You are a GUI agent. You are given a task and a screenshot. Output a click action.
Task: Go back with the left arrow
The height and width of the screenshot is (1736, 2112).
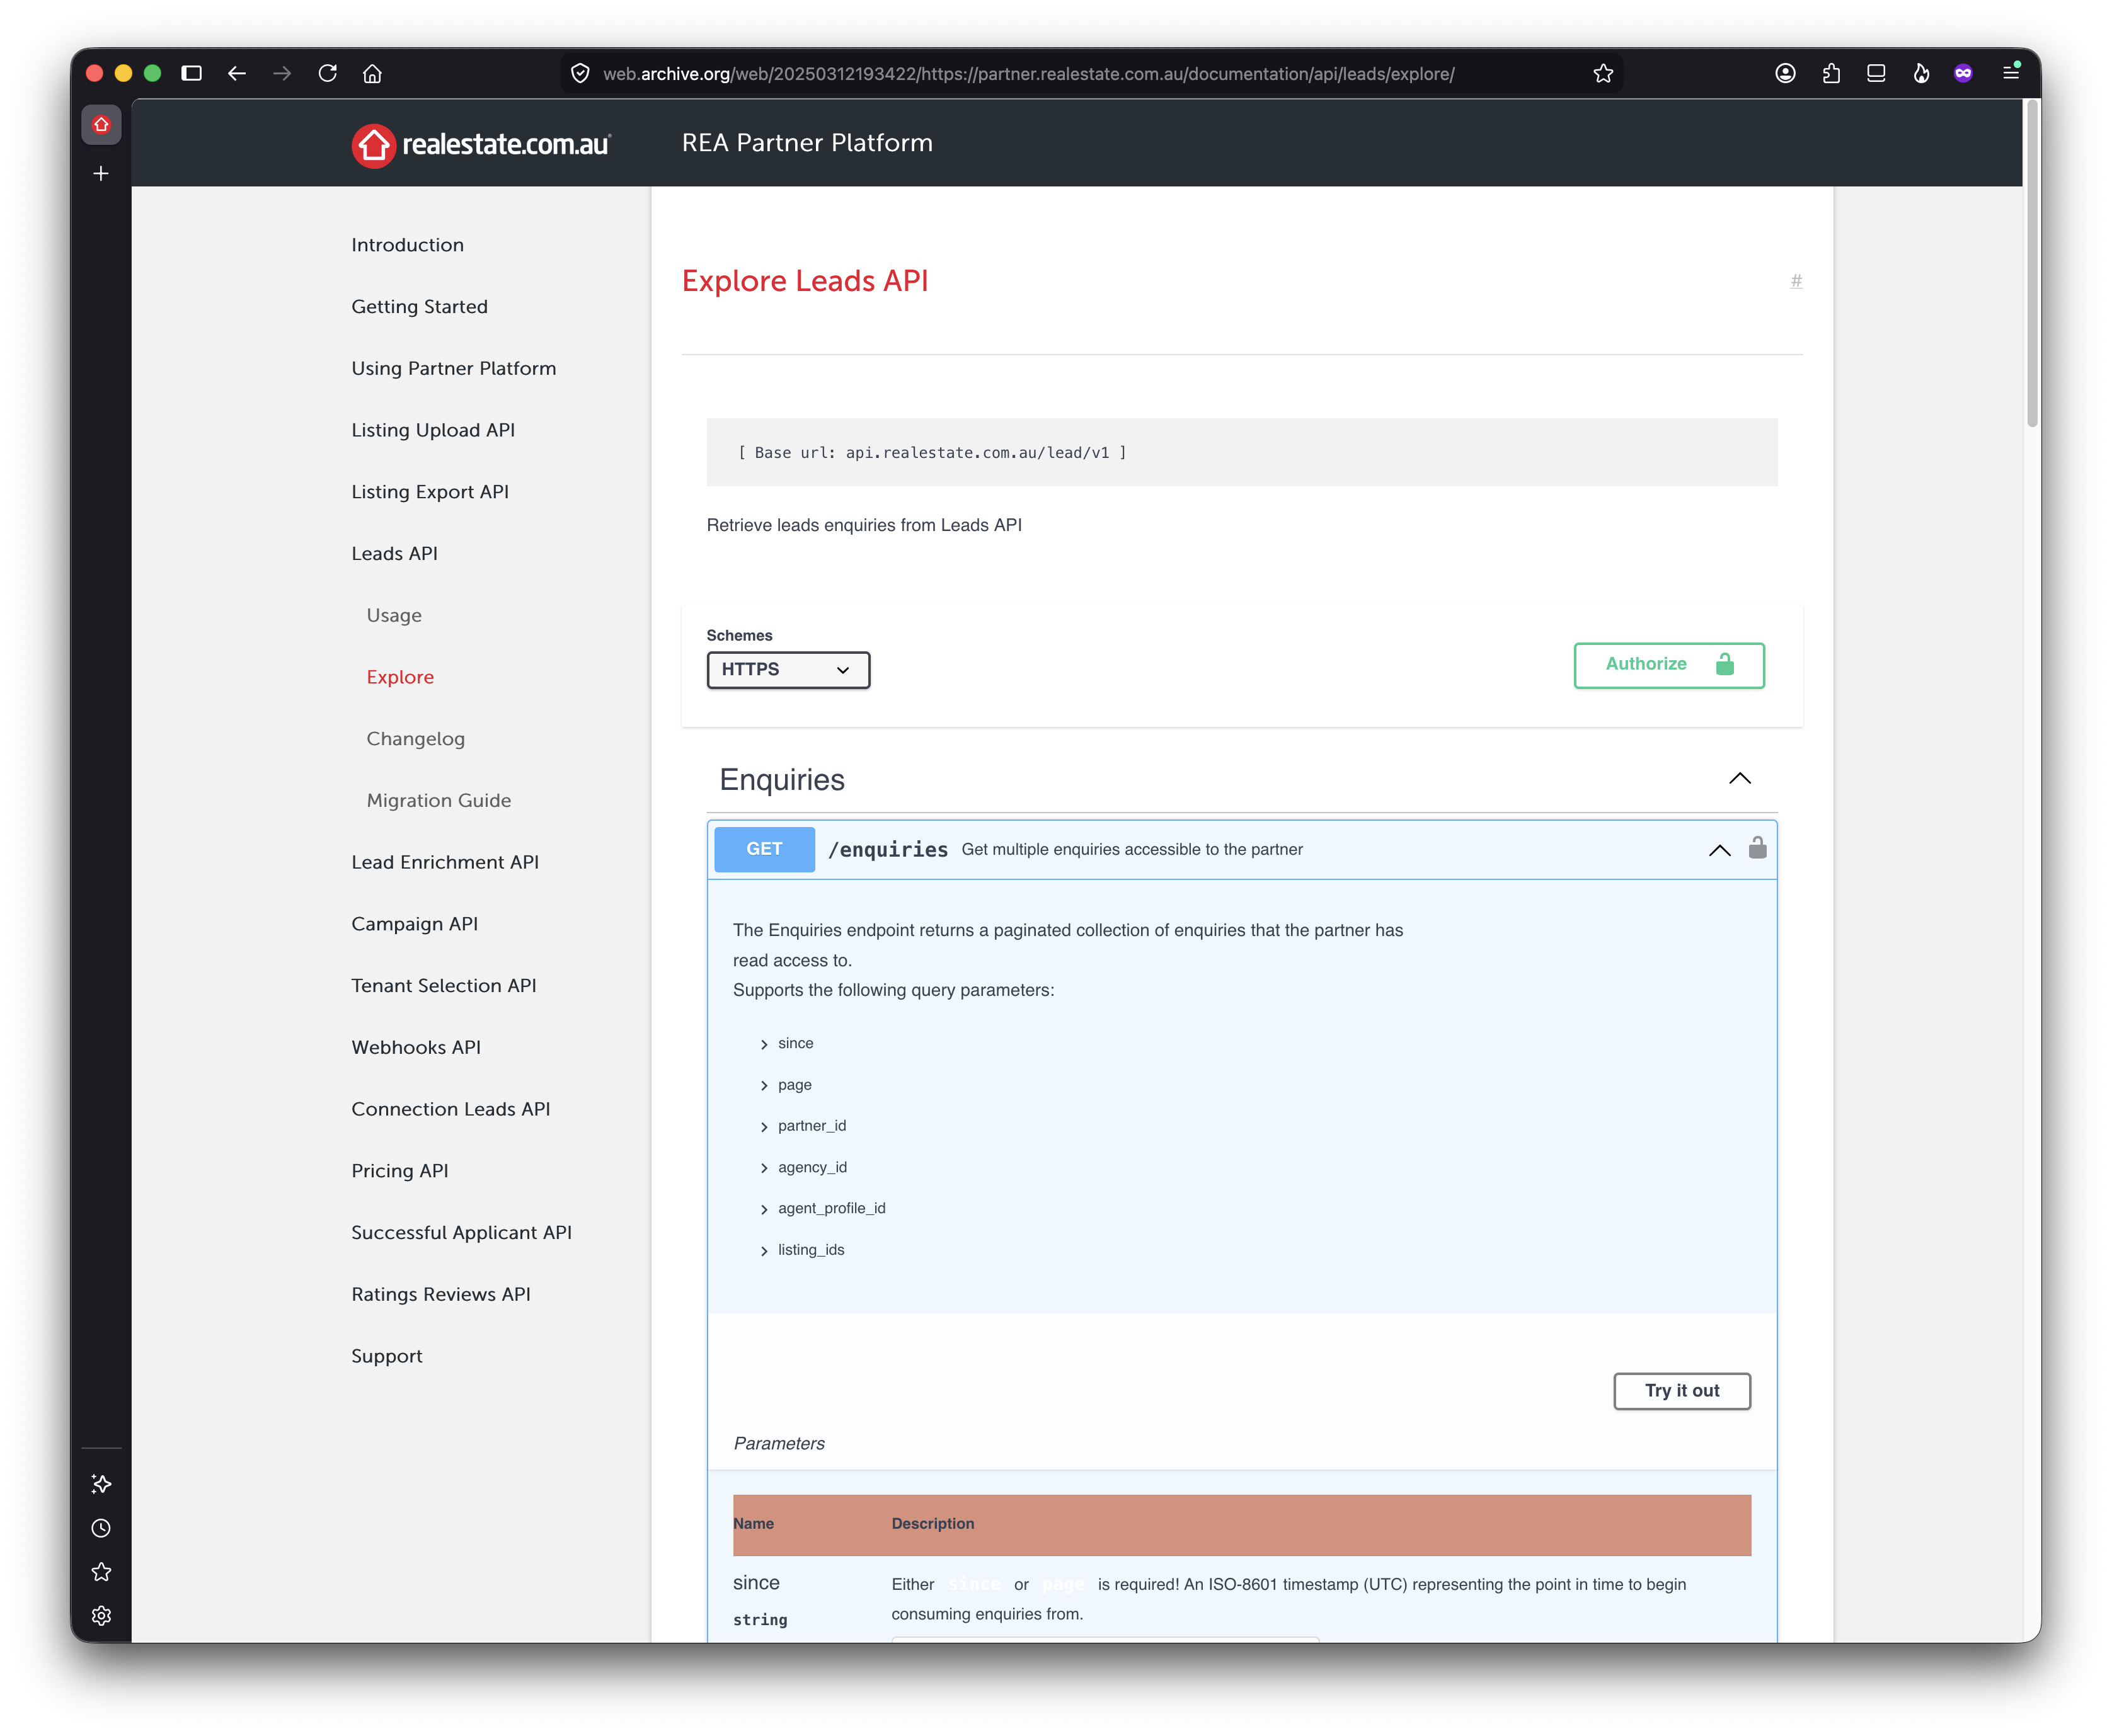(x=237, y=73)
